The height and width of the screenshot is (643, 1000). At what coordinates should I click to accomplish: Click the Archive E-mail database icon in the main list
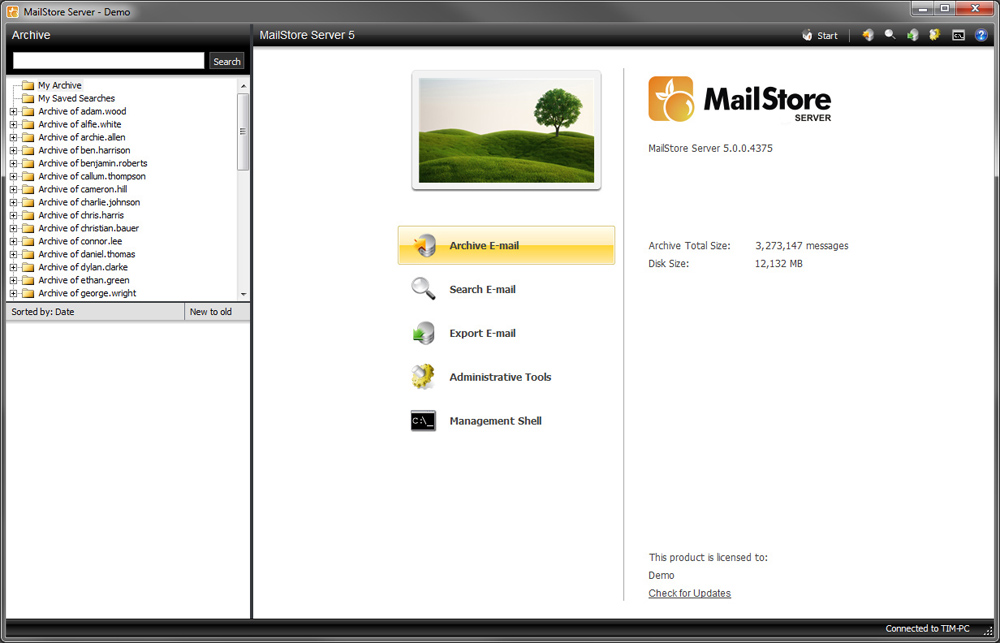coord(423,246)
